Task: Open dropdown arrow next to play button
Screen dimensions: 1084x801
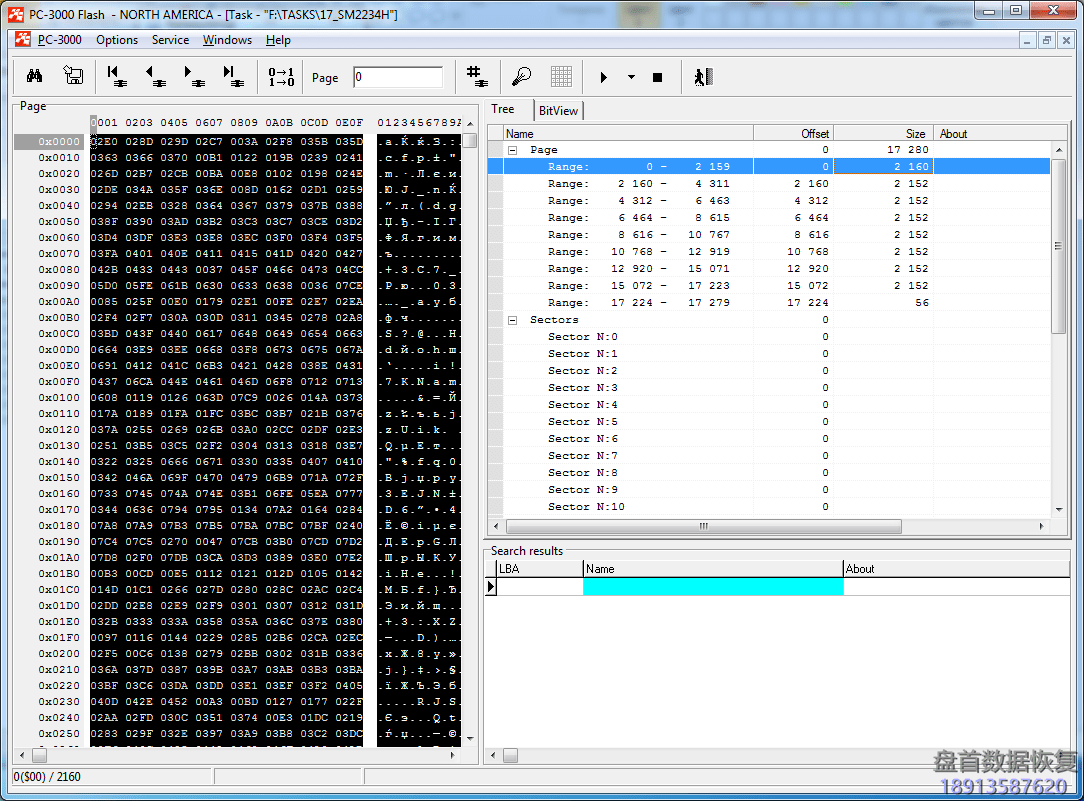Action: 631,77
